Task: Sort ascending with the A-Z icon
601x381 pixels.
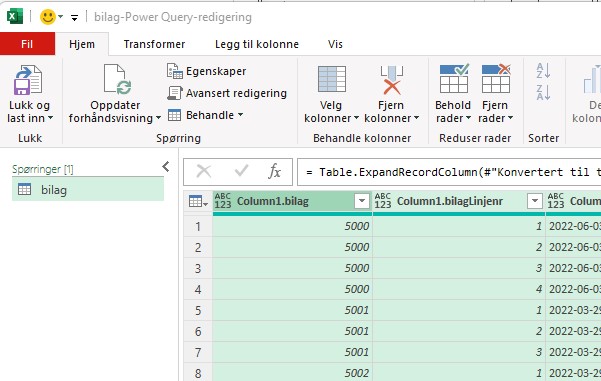Action: (544, 71)
